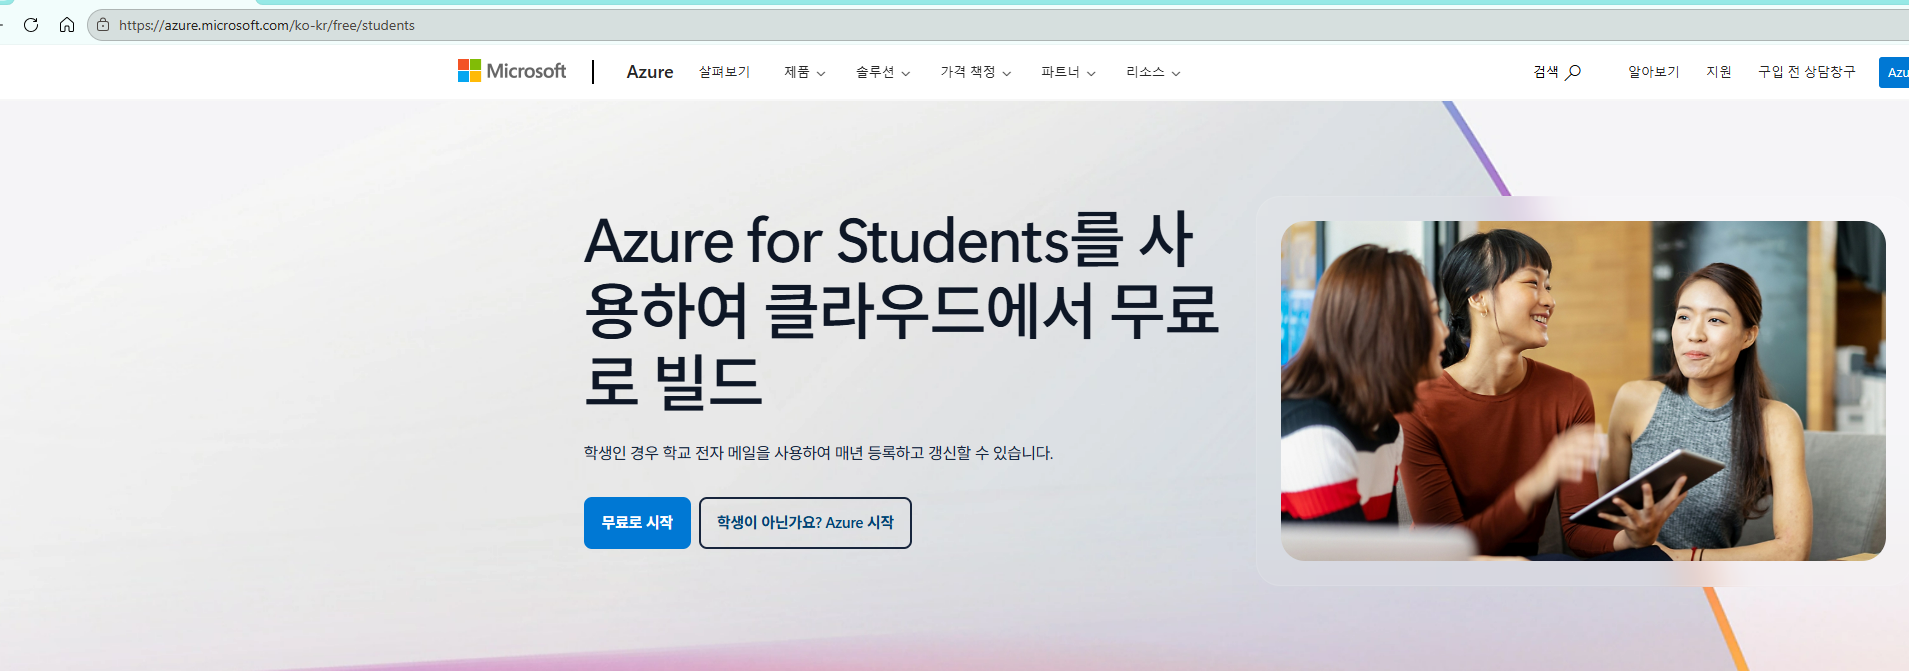Click the partially visible blue Azure button

click(1894, 72)
